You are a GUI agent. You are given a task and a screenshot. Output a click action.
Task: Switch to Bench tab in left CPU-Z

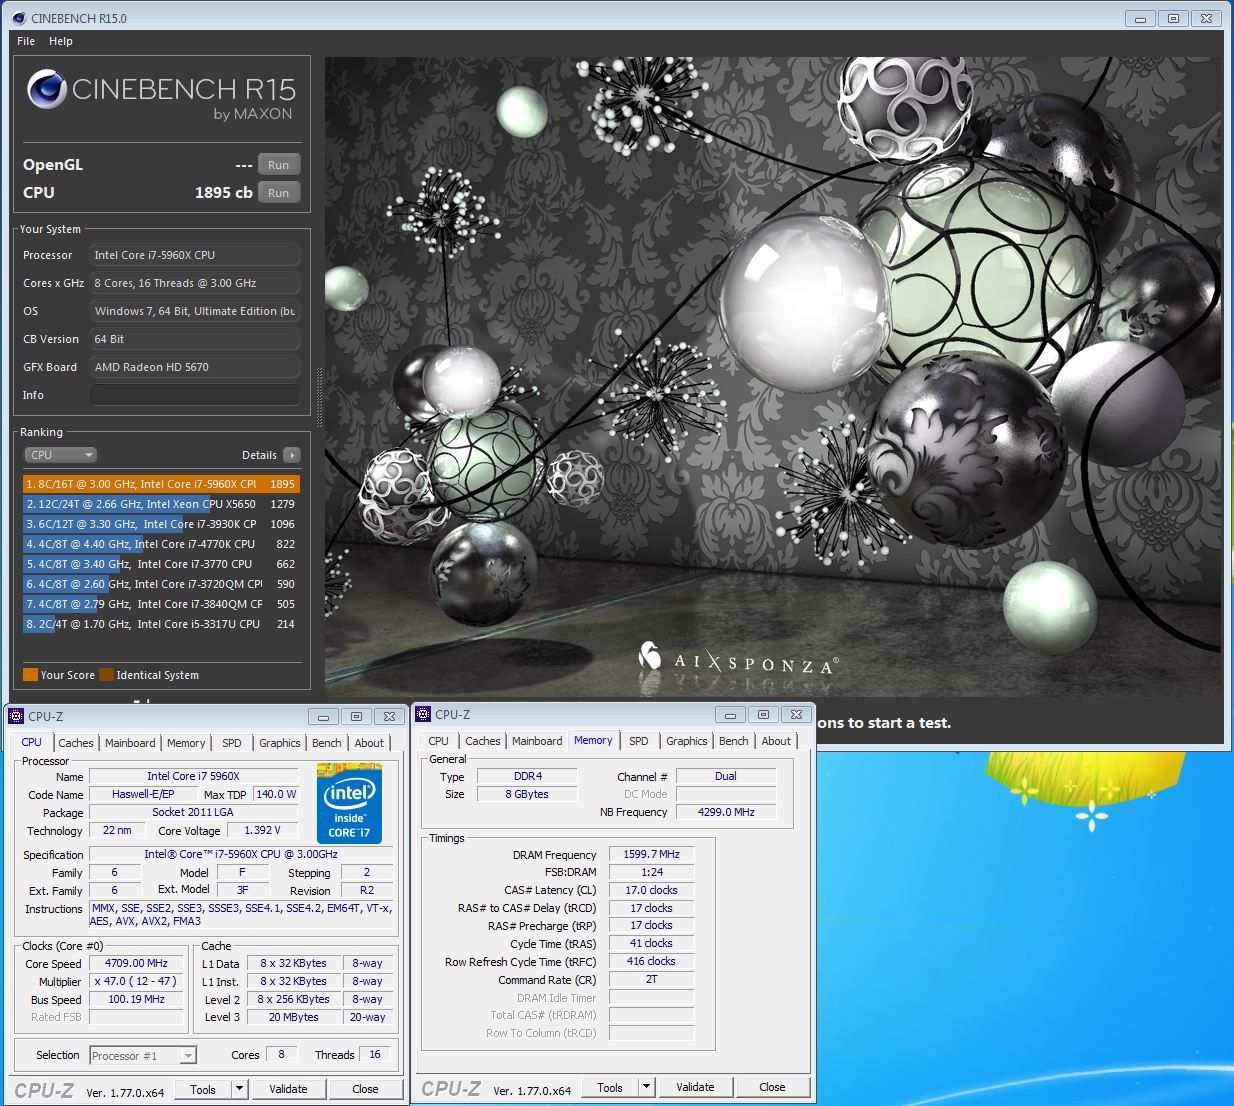tap(327, 743)
